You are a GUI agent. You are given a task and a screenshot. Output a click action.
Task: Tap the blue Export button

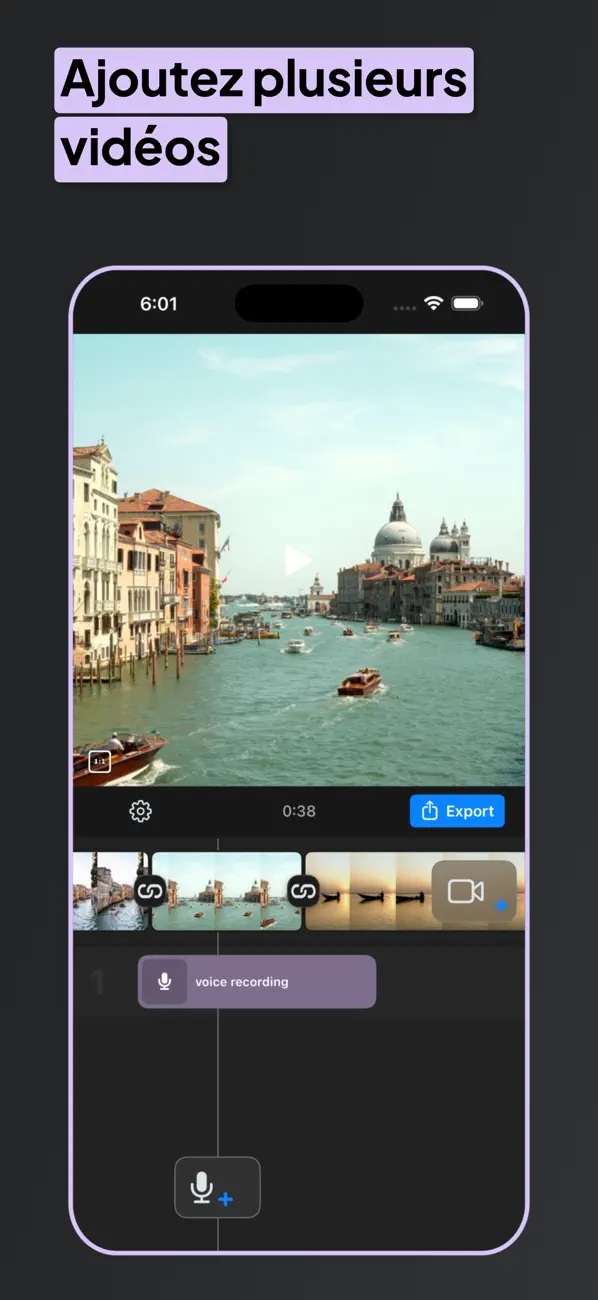(457, 811)
